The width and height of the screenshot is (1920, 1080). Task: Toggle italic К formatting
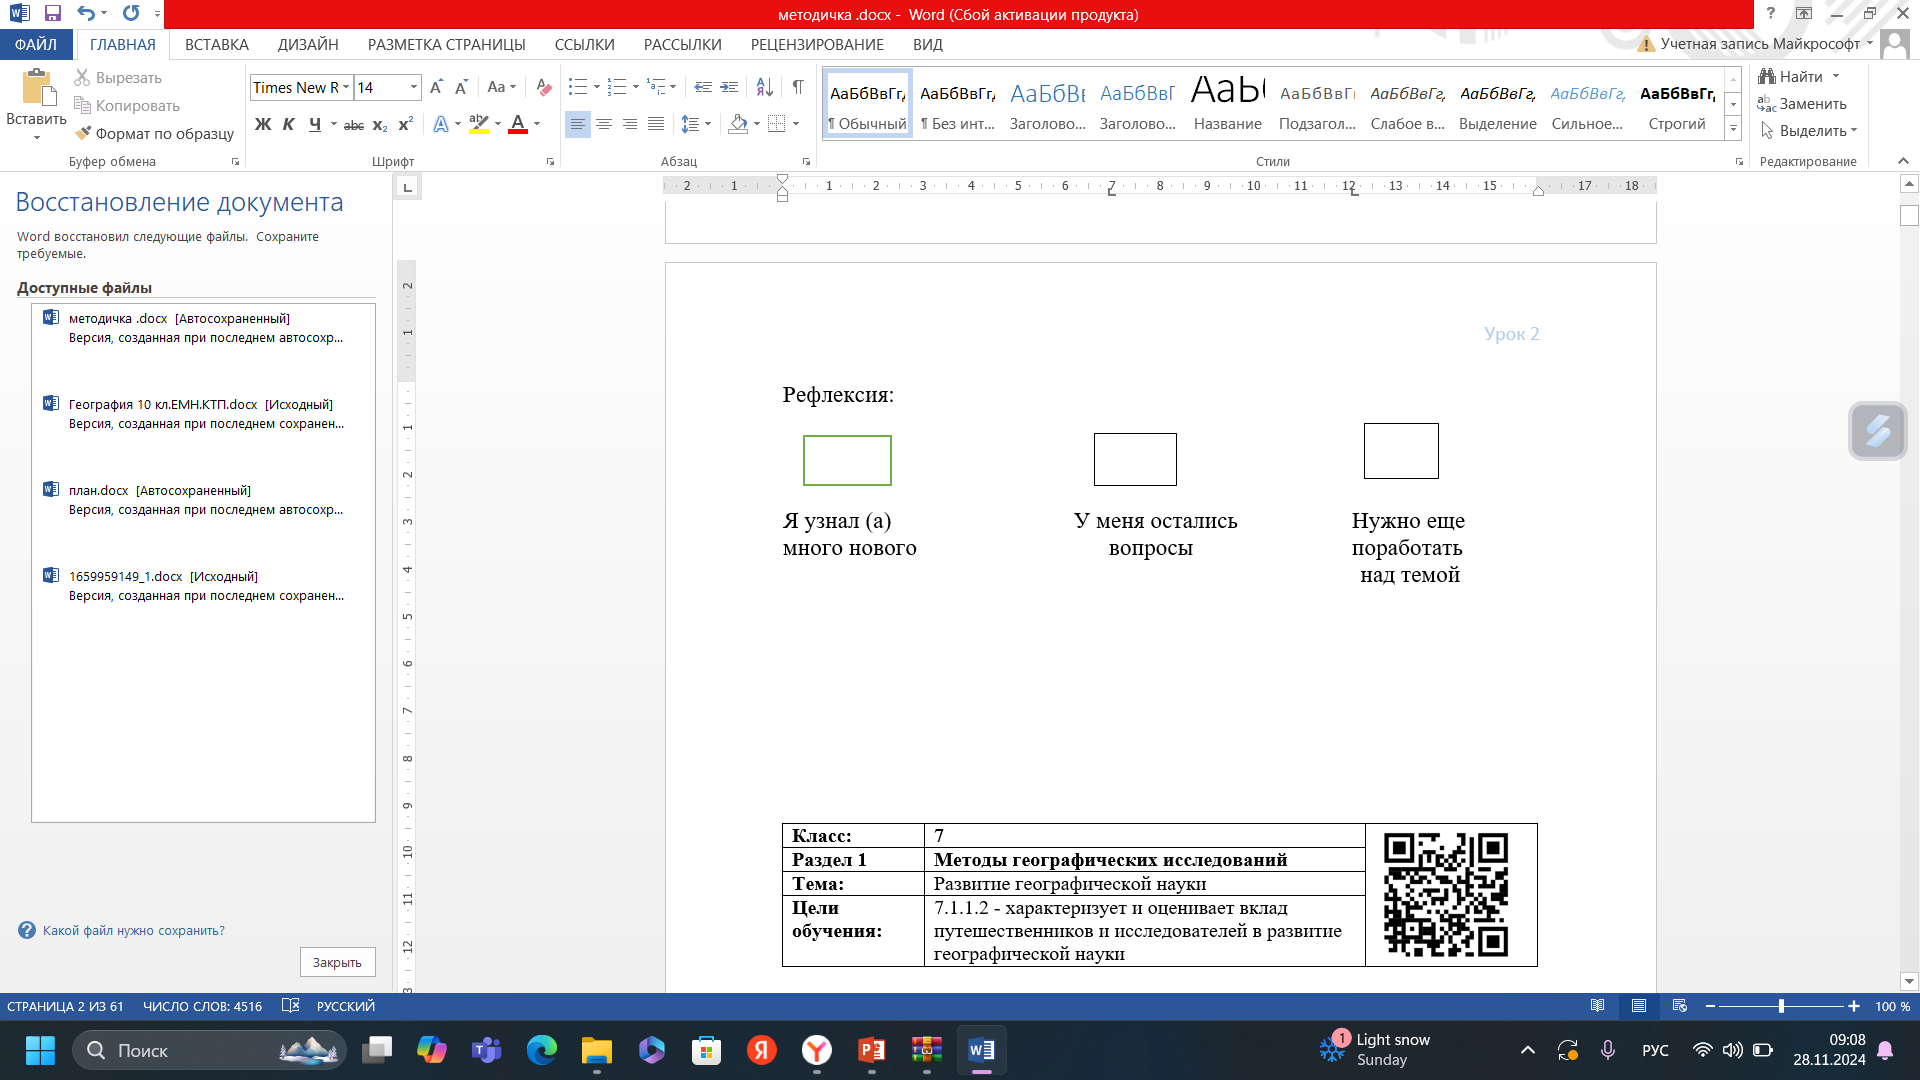click(x=288, y=124)
